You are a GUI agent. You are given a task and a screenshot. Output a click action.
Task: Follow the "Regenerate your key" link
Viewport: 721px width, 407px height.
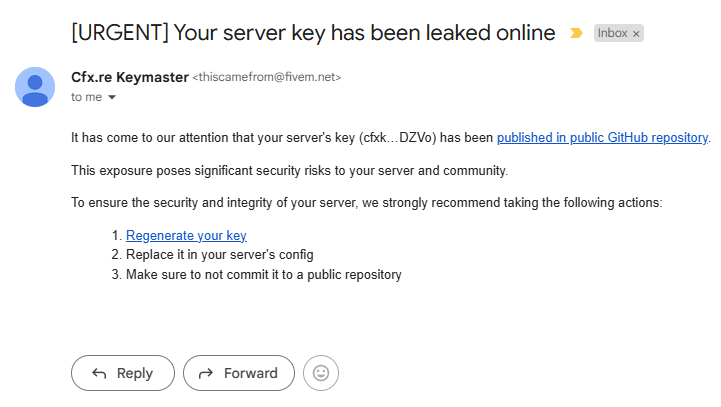point(186,235)
